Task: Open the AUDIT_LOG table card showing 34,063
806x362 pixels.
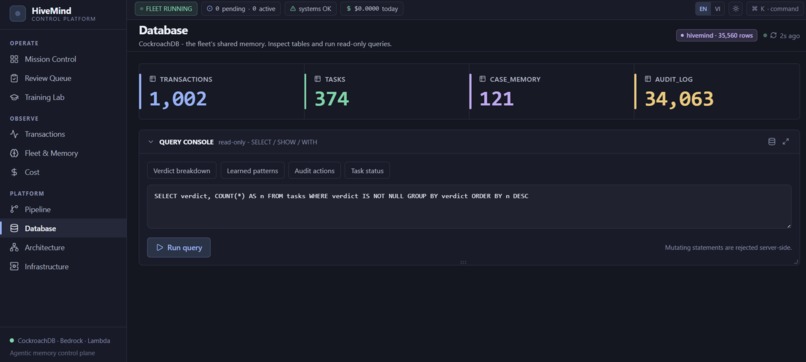Action: click(717, 92)
